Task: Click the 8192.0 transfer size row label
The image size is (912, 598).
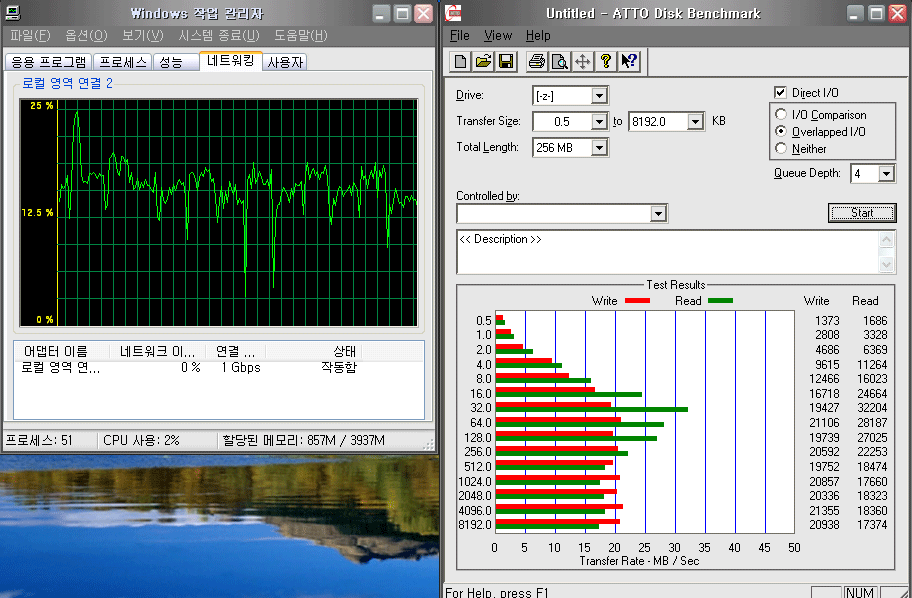Action: (x=475, y=525)
